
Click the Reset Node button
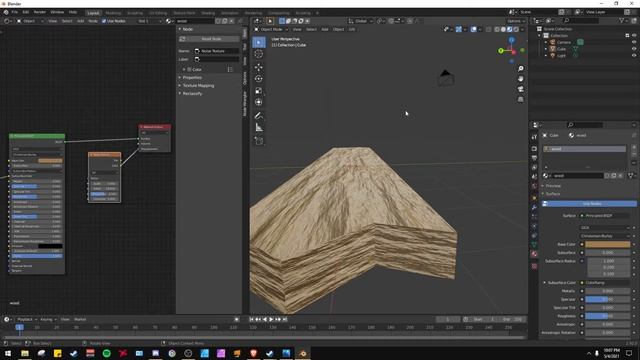click(x=209, y=39)
